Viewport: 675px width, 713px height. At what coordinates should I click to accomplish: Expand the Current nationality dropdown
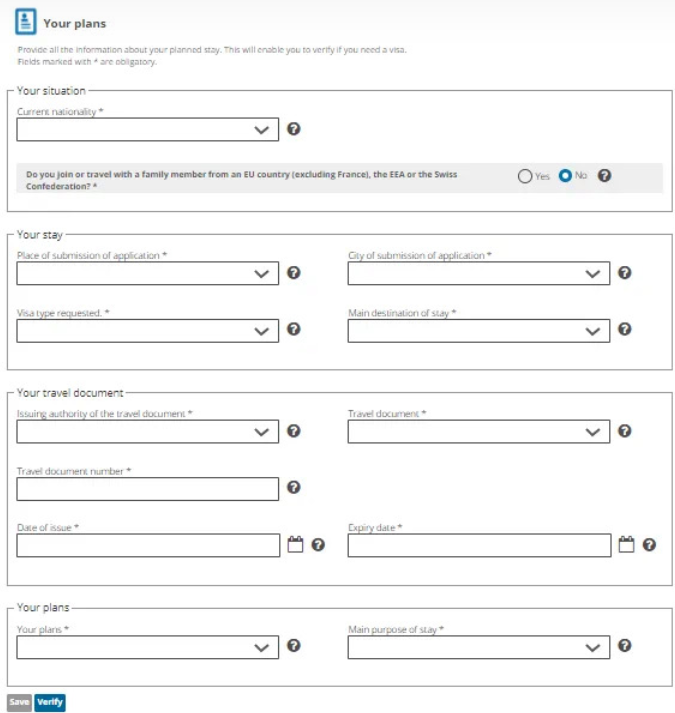pyautogui.click(x=147, y=130)
